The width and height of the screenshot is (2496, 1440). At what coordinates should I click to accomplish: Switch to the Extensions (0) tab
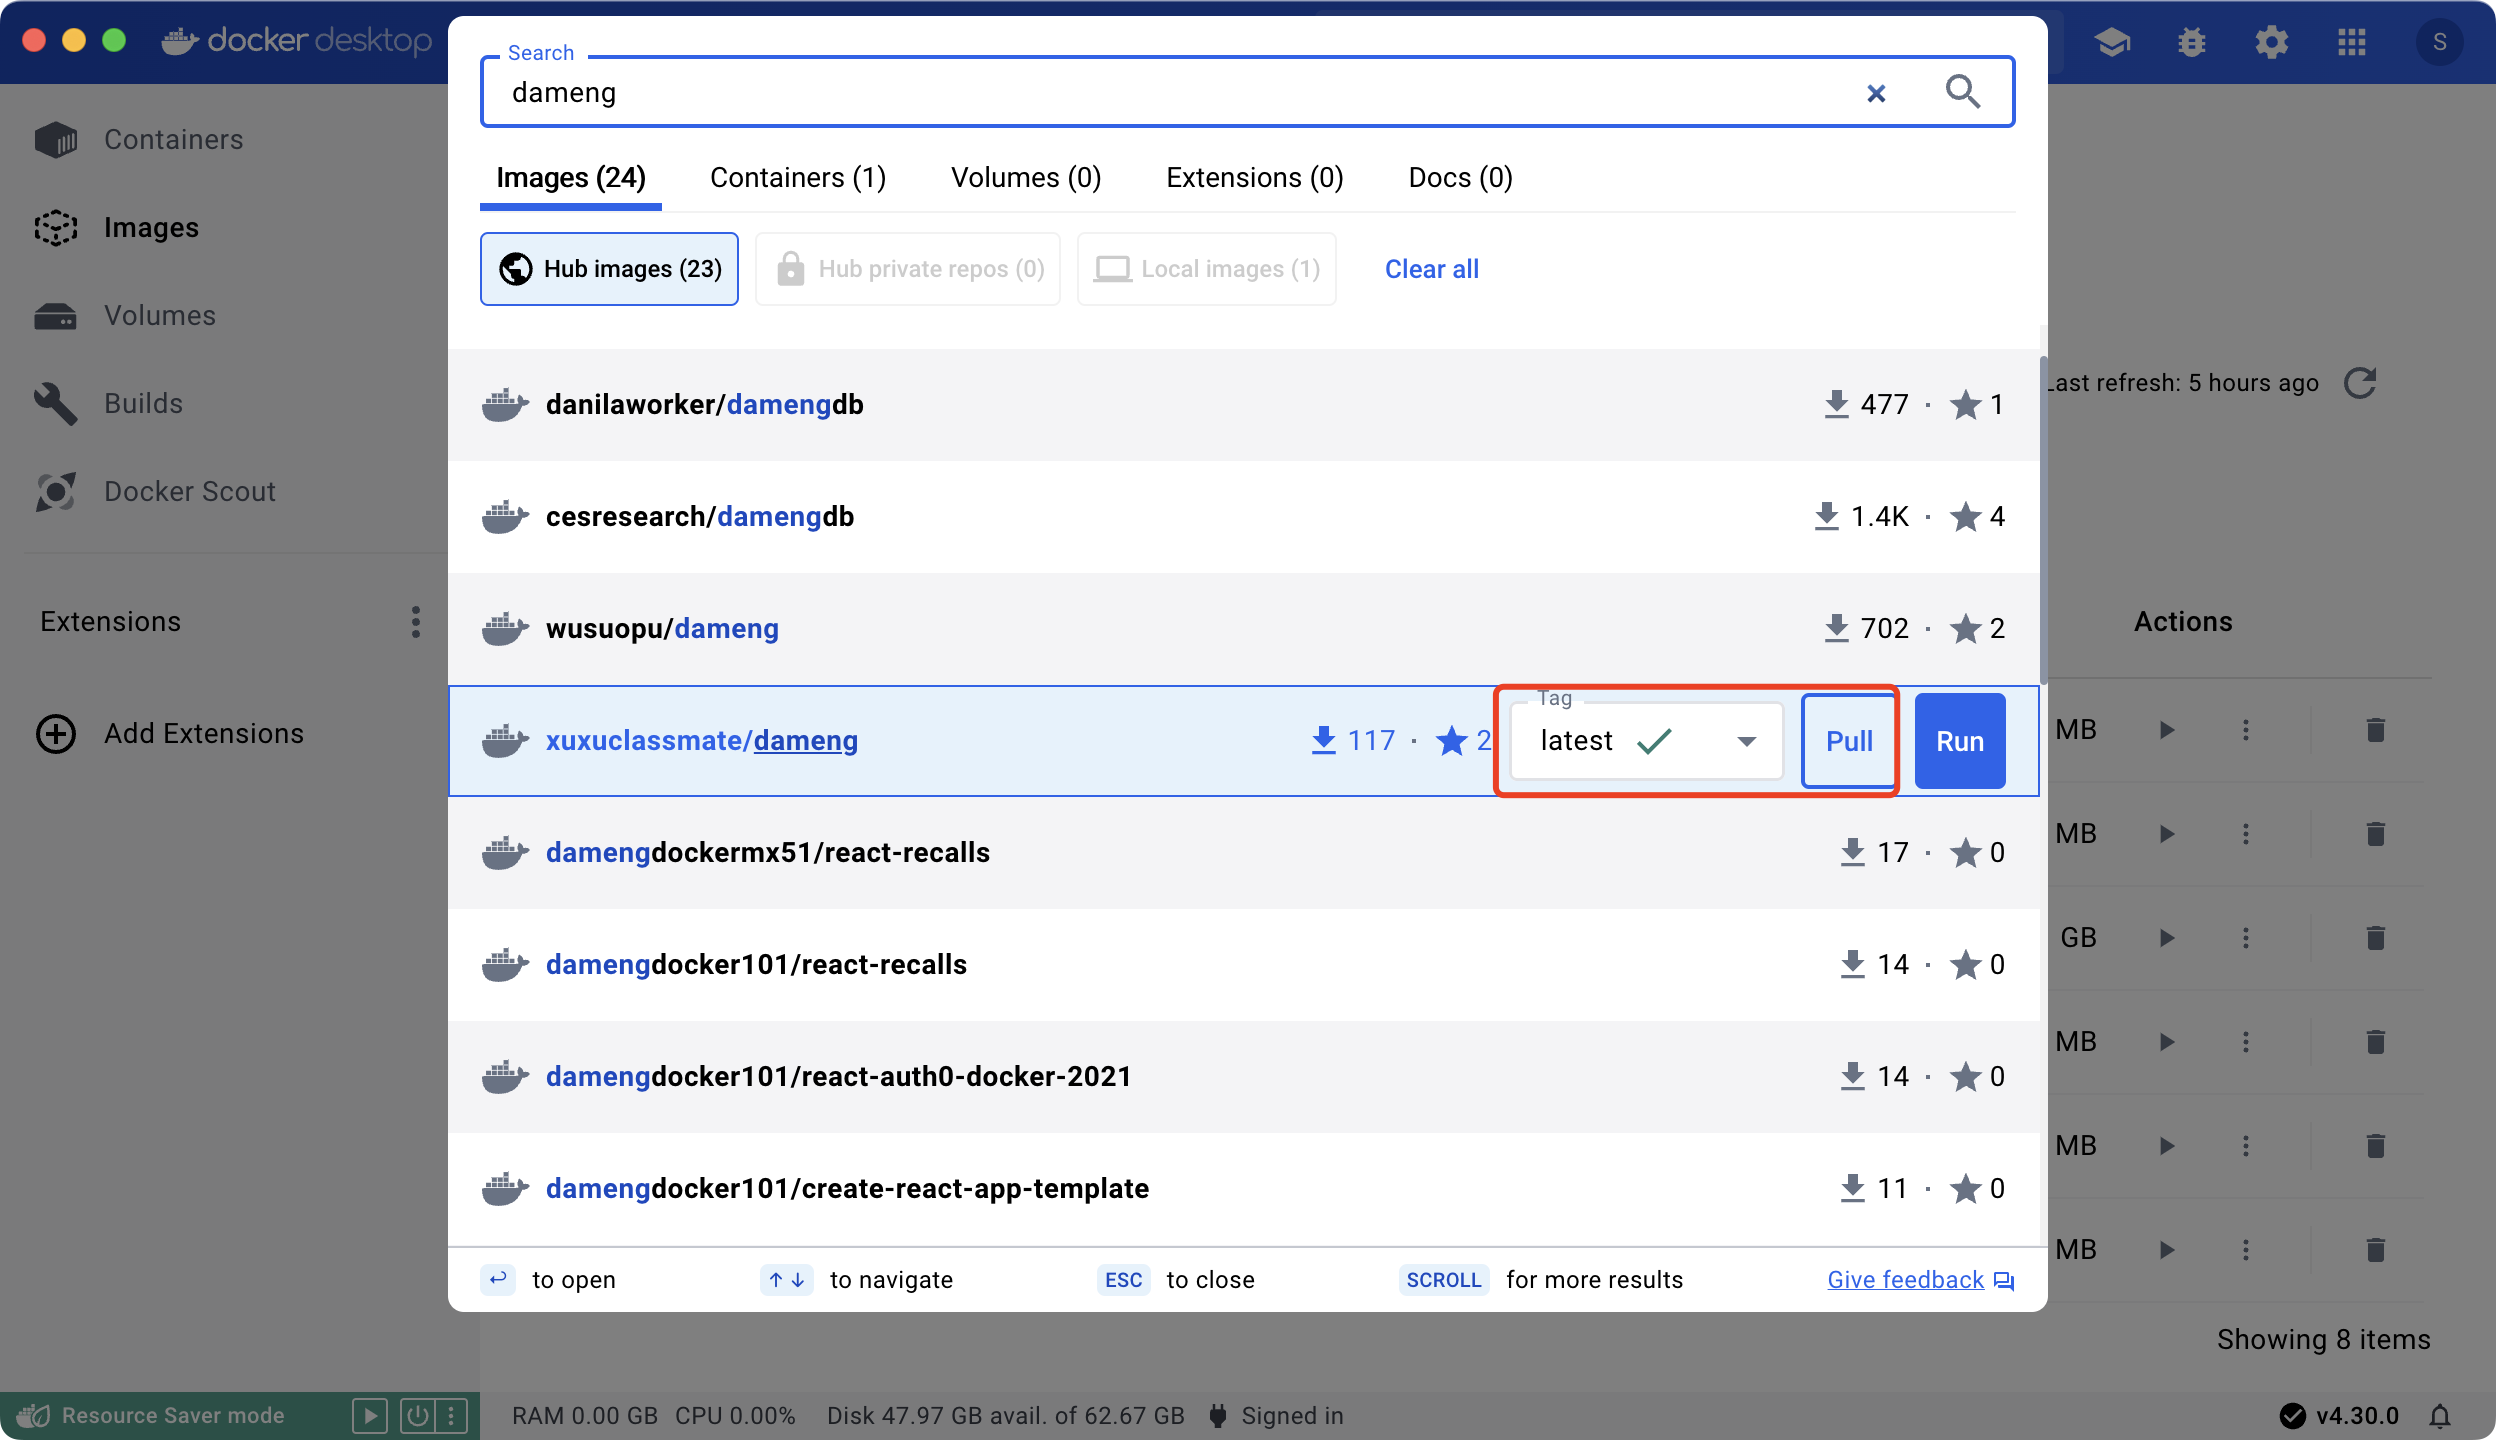(x=1255, y=177)
